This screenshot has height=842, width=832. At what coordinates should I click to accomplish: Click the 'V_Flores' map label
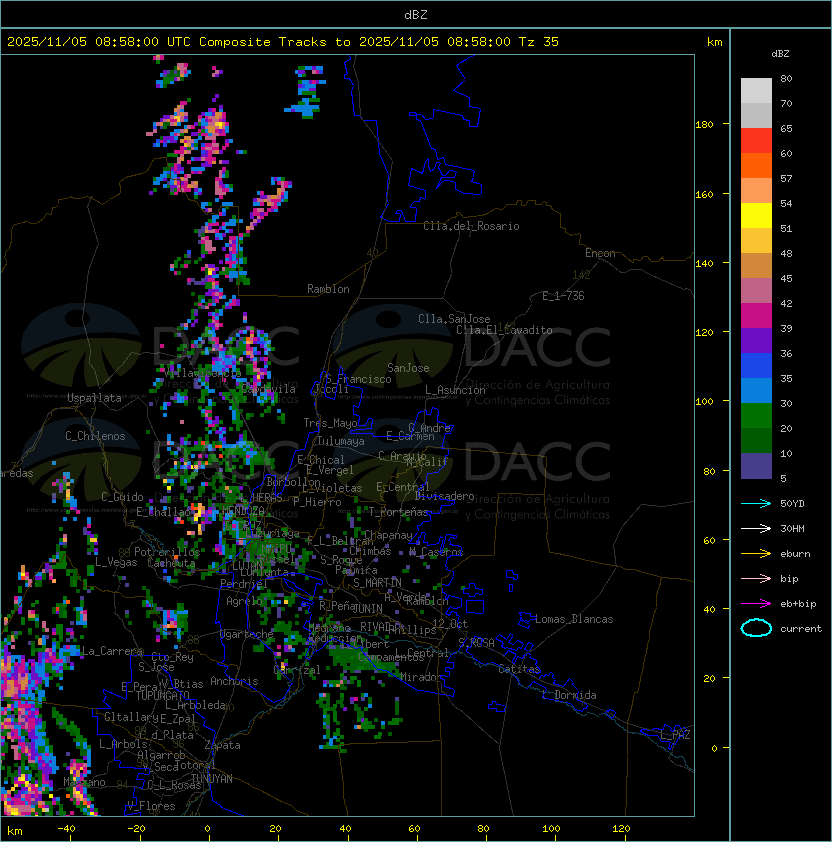151,806
